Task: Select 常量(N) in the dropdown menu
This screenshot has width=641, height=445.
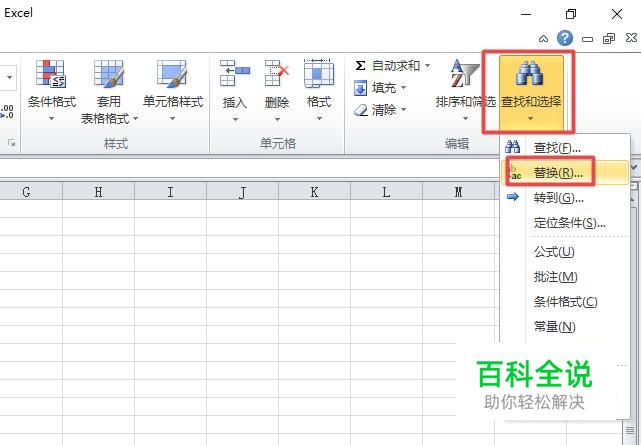Action: pyautogui.click(x=565, y=326)
